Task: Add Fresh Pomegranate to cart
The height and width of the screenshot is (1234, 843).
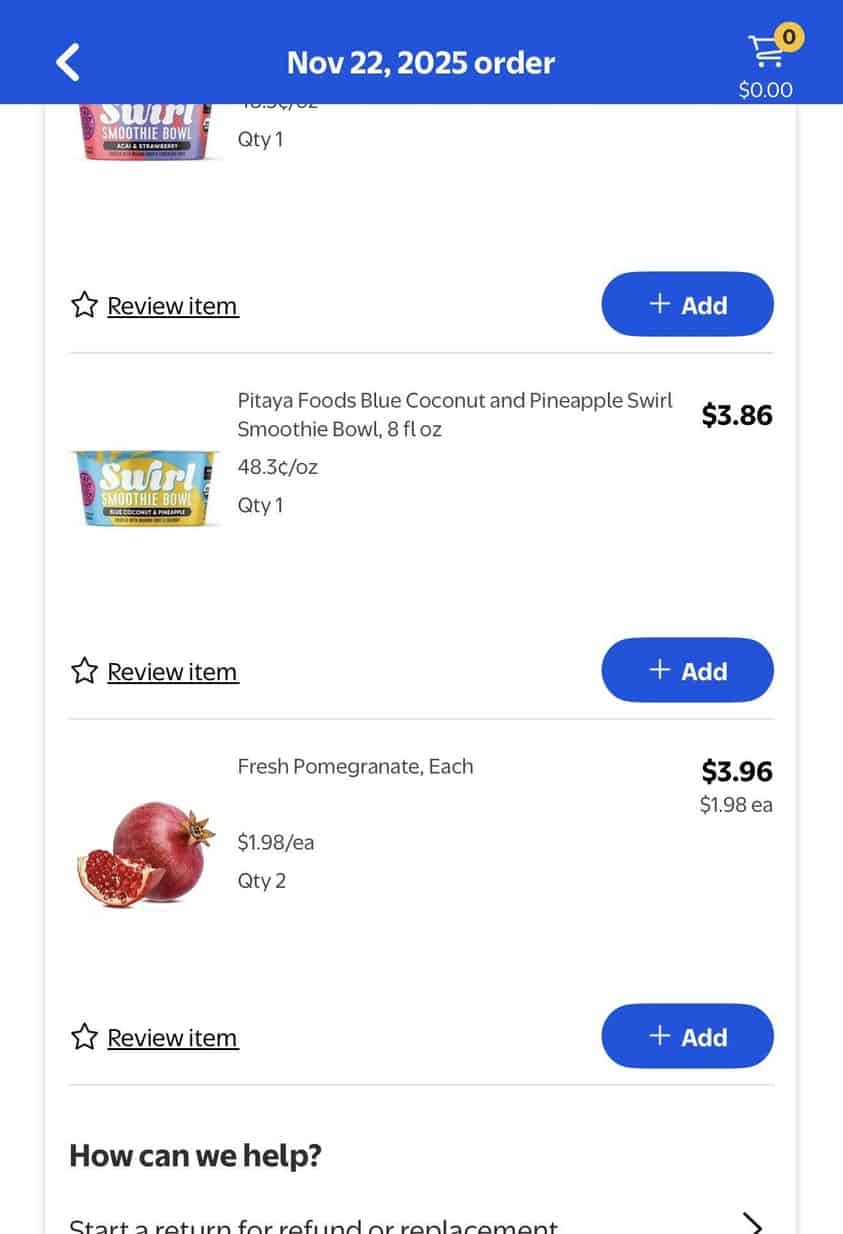Action: [x=687, y=1037]
